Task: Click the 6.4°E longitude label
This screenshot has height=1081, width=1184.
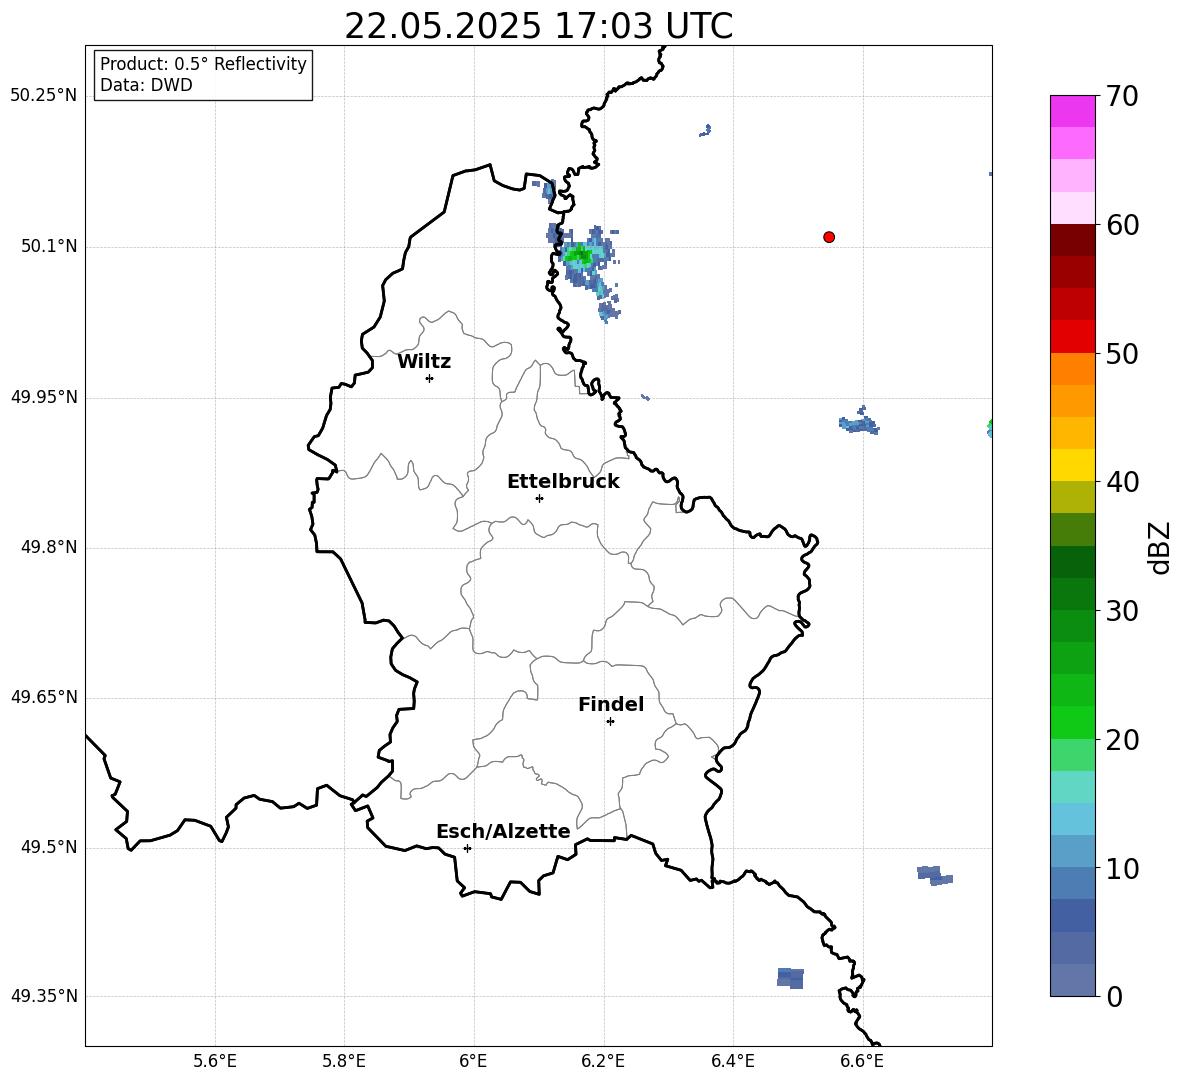Action: (732, 1061)
